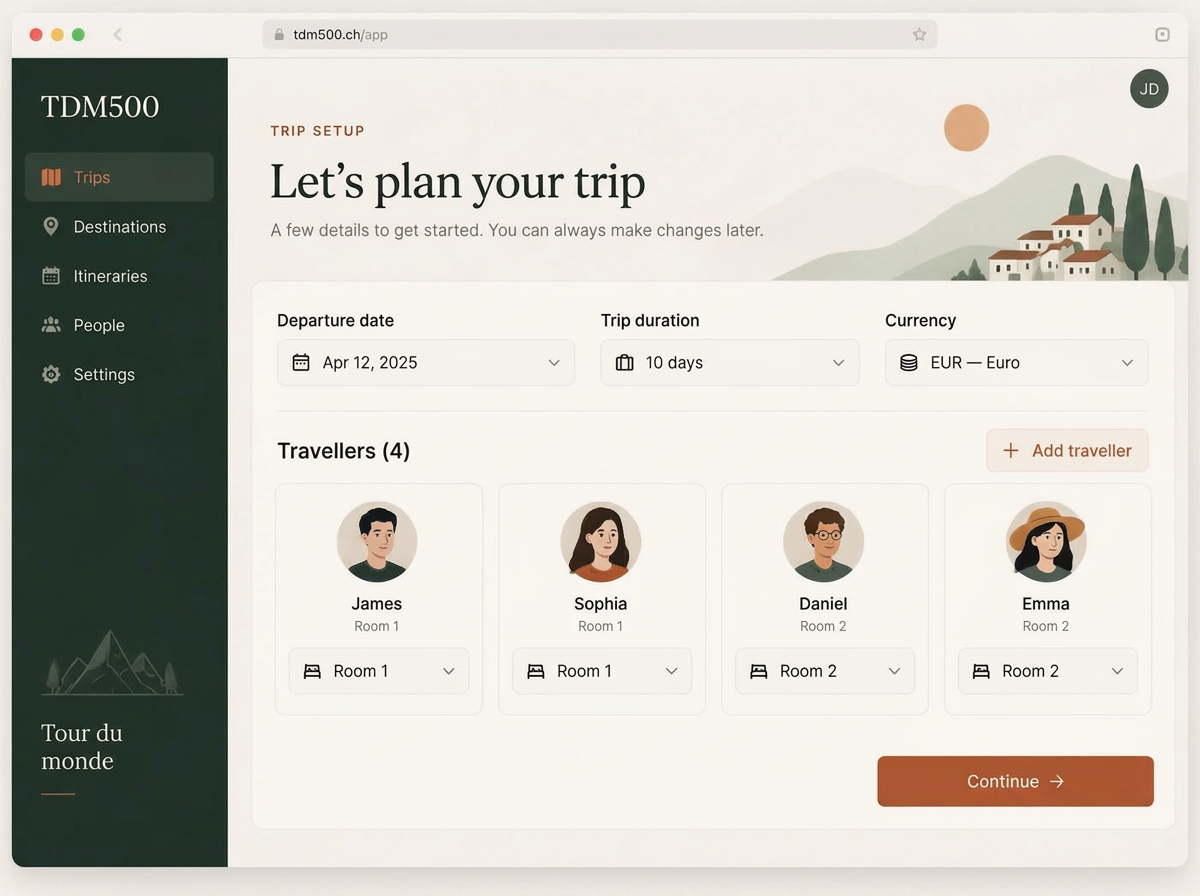Open Emma's Room 2 dropdown
This screenshot has height=896, width=1200.
(1048, 671)
